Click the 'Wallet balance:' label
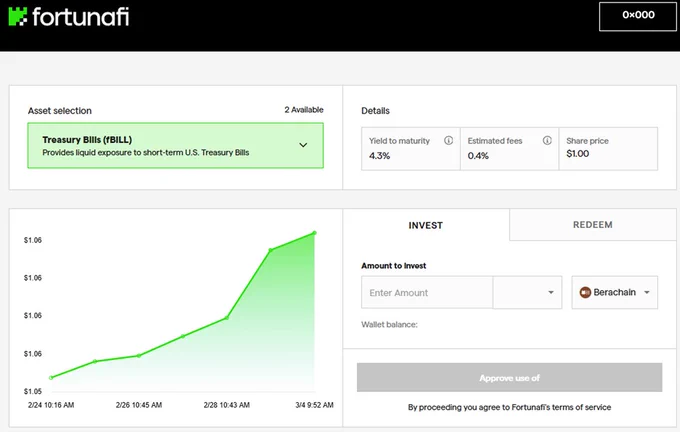680x432 pixels. point(389,324)
